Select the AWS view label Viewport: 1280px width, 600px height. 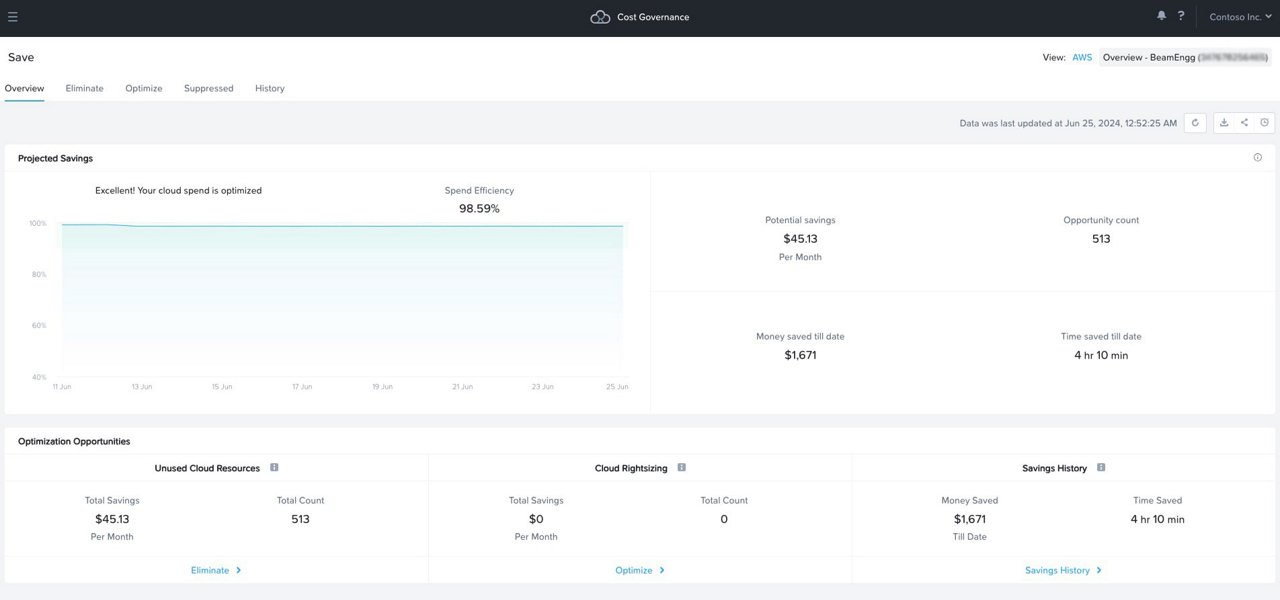pos(1081,57)
